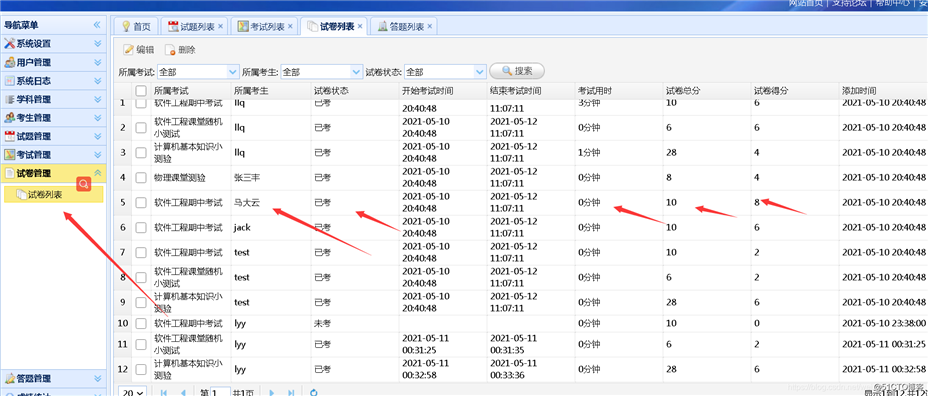Close the 试题列表 tab
The image size is (928, 396).
click(220, 27)
